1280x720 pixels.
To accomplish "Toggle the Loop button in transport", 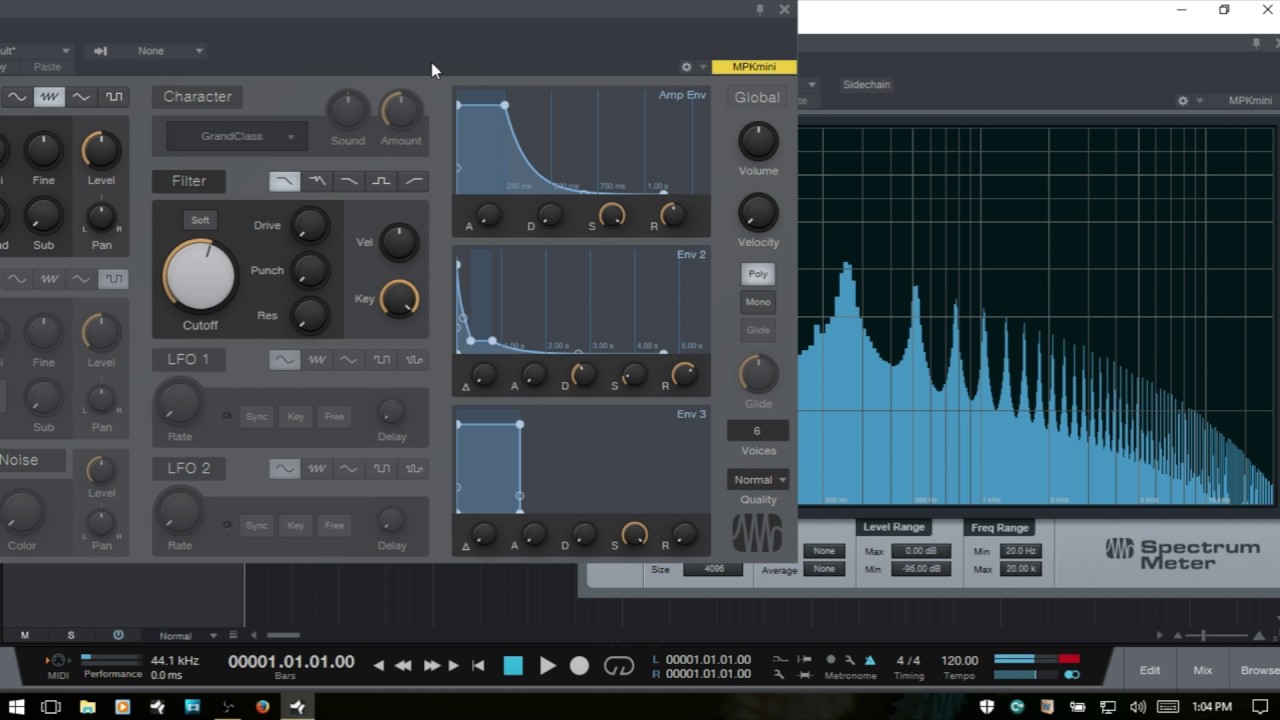I will coord(619,666).
